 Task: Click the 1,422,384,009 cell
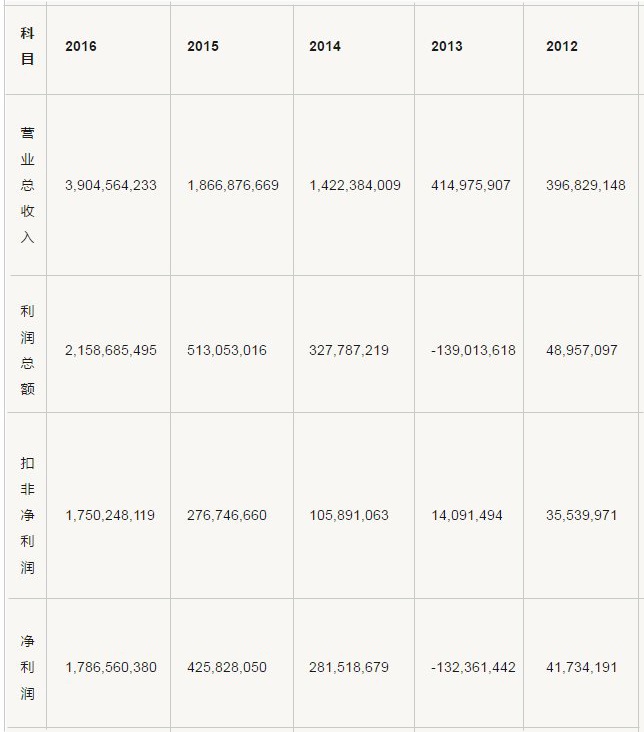(x=355, y=185)
